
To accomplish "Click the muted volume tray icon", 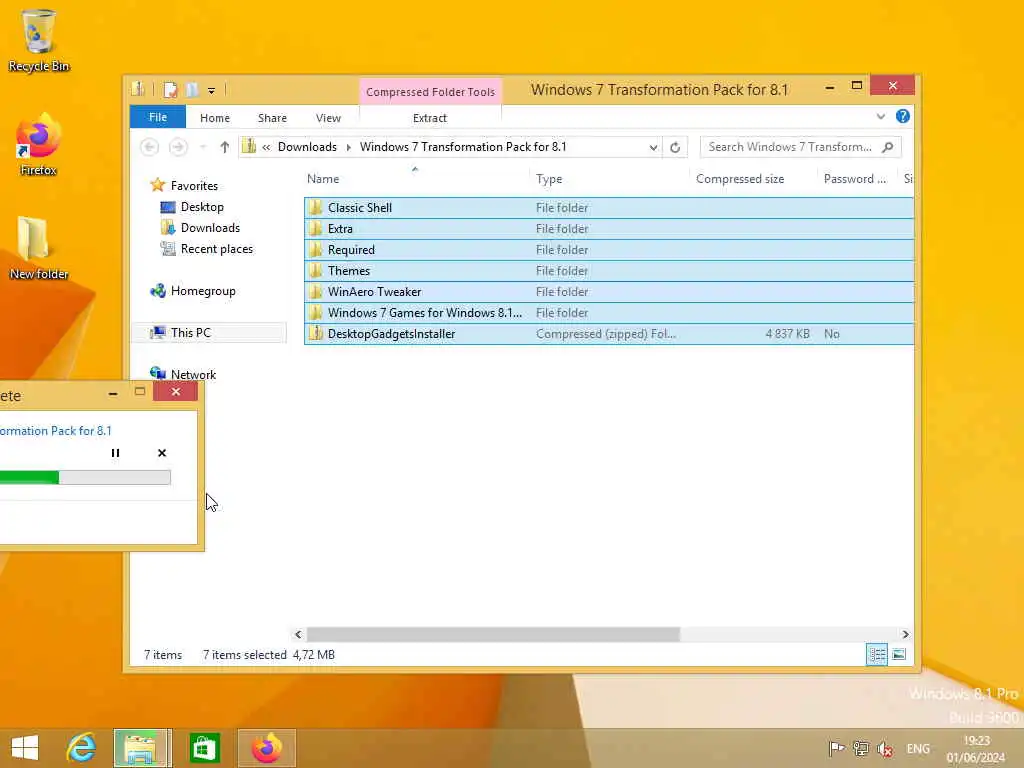I will click(886, 749).
